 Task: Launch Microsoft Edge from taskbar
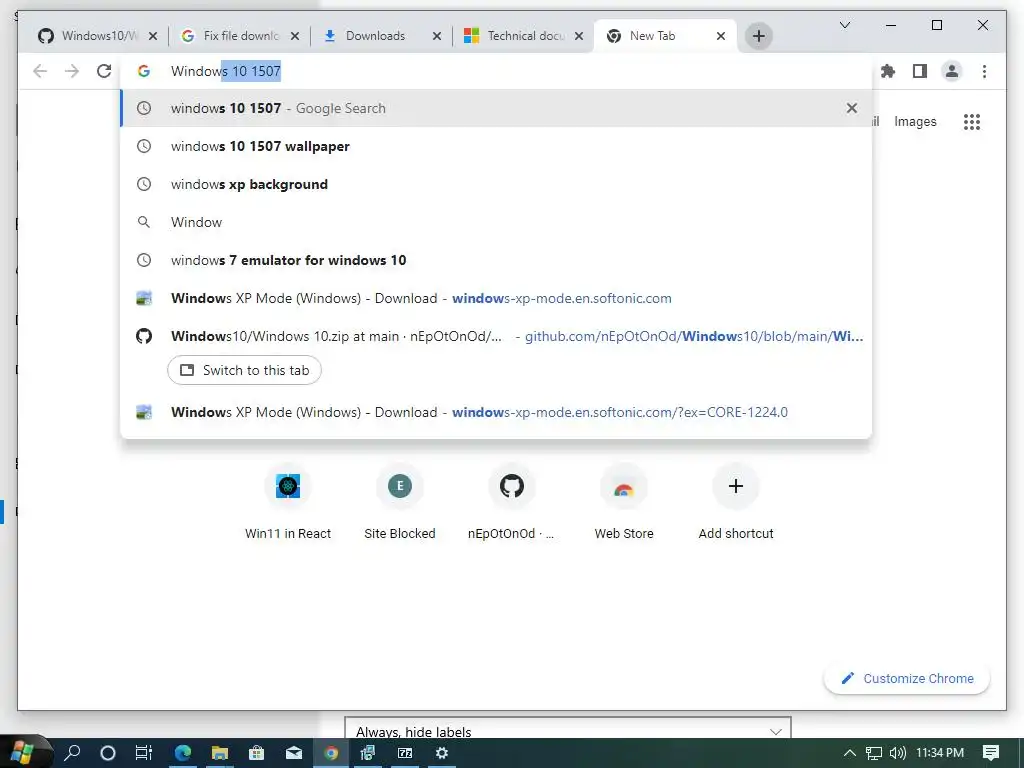(x=183, y=753)
